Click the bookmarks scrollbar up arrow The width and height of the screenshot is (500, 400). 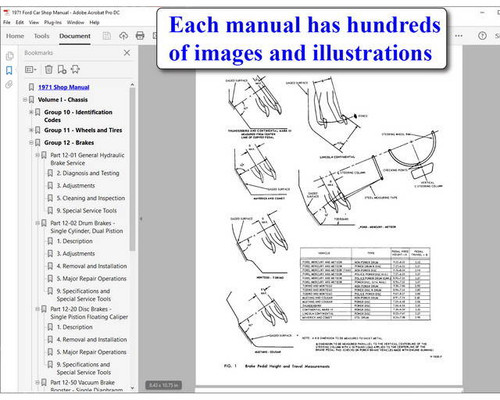[x=132, y=85]
